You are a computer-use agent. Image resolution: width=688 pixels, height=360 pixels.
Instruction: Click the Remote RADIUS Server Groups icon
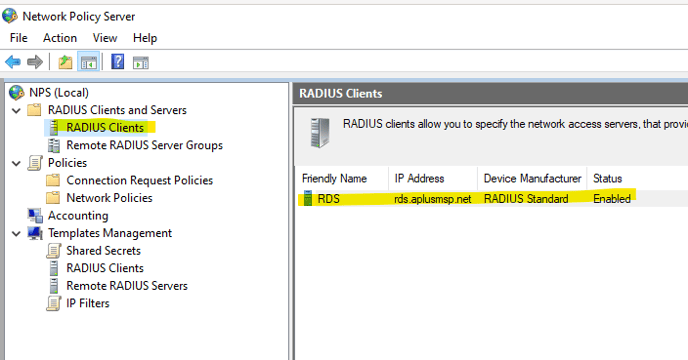point(54,145)
